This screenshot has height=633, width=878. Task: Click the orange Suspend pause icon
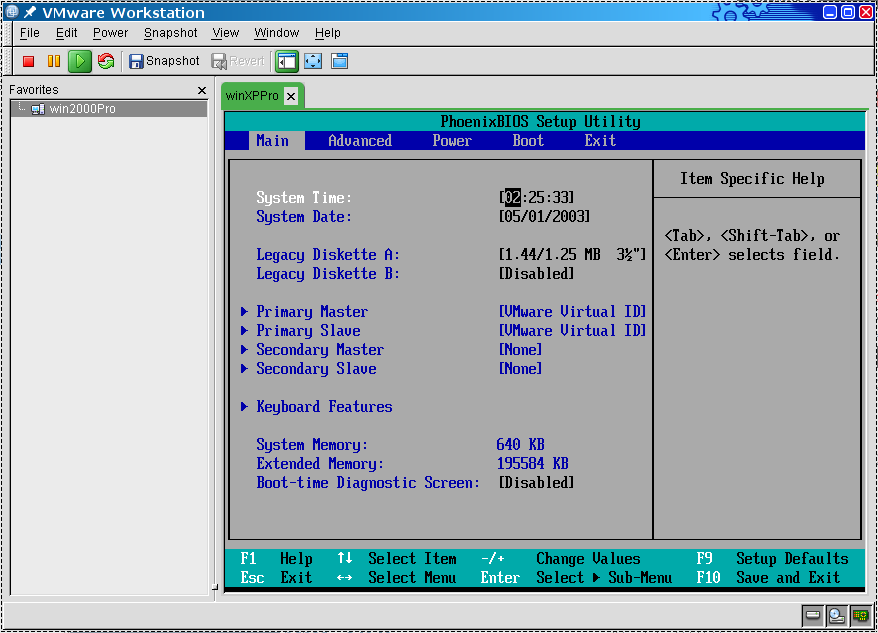pos(54,61)
